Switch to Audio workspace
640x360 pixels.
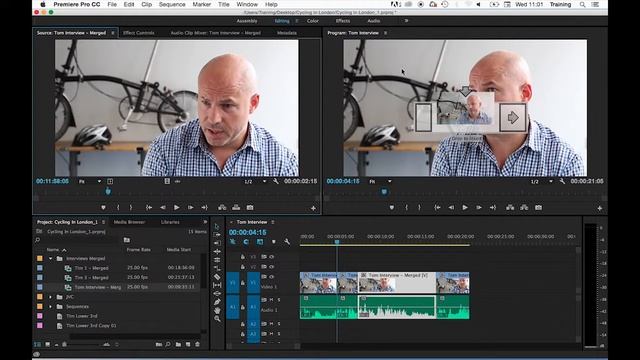pos(373,21)
